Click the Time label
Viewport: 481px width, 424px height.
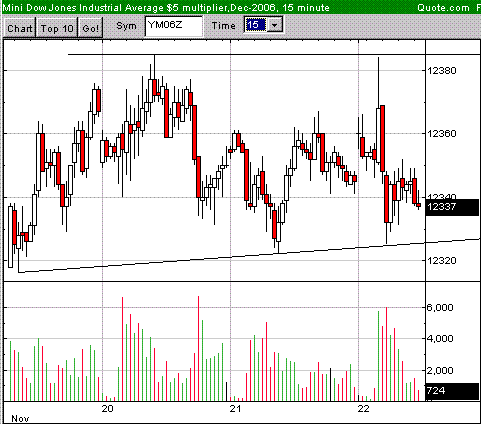click(x=224, y=26)
